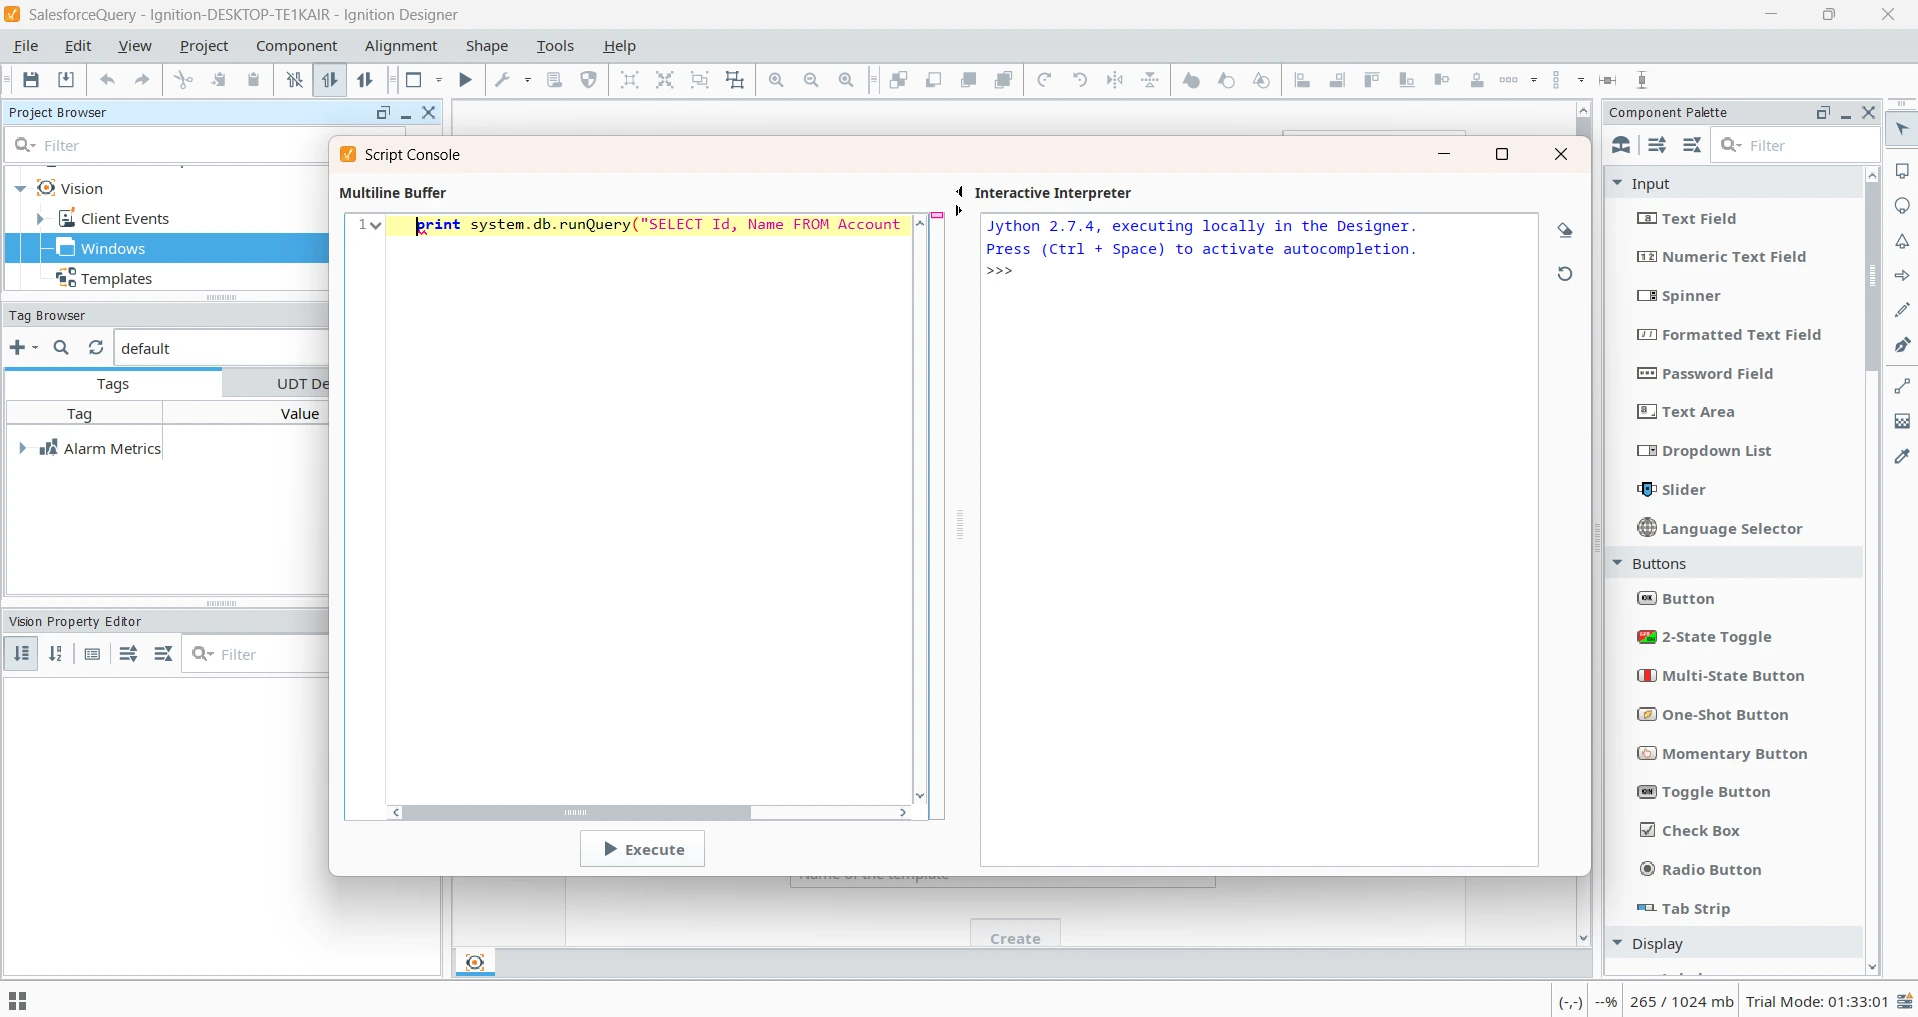Viewport: 1918px width, 1017px height.
Task: Toggle comm off mode in the toolbar
Action: point(295,81)
